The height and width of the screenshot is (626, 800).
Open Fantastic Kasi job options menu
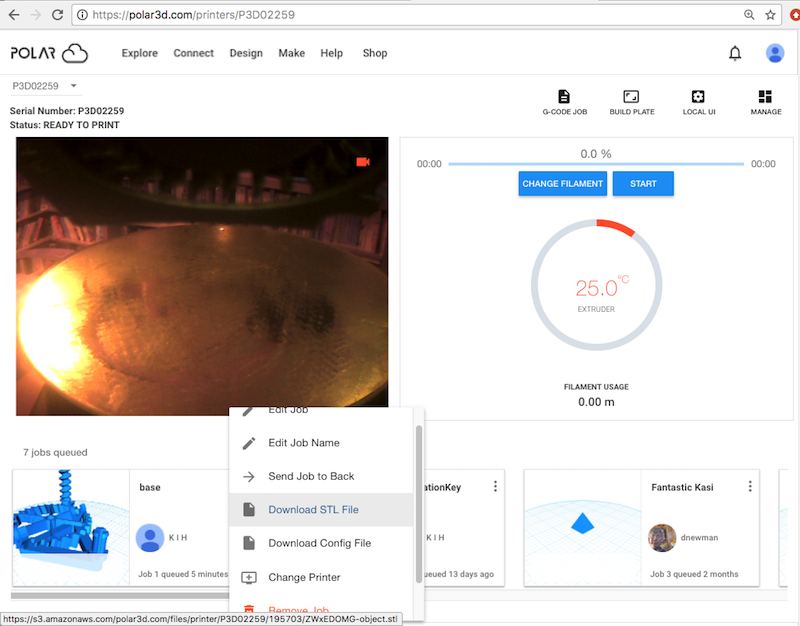(x=750, y=486)
